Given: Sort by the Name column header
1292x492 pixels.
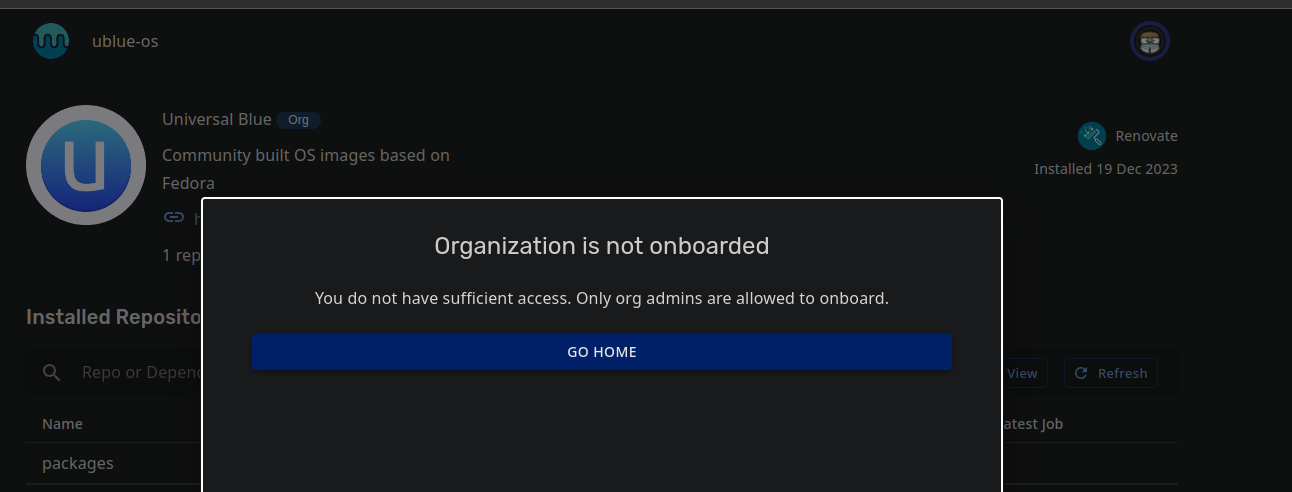Looking at the screenshot, I should tap(62, 424).
